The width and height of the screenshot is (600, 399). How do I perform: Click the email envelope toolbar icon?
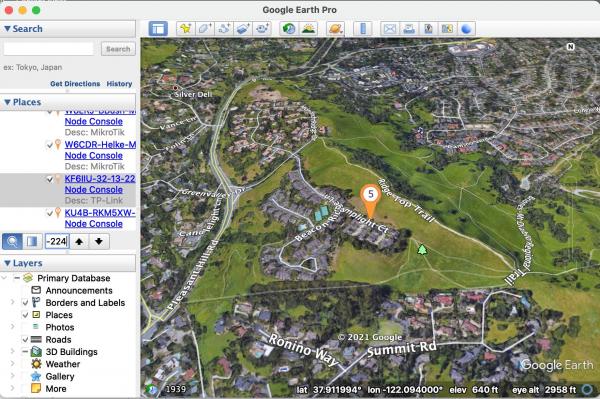click(390, 29)
